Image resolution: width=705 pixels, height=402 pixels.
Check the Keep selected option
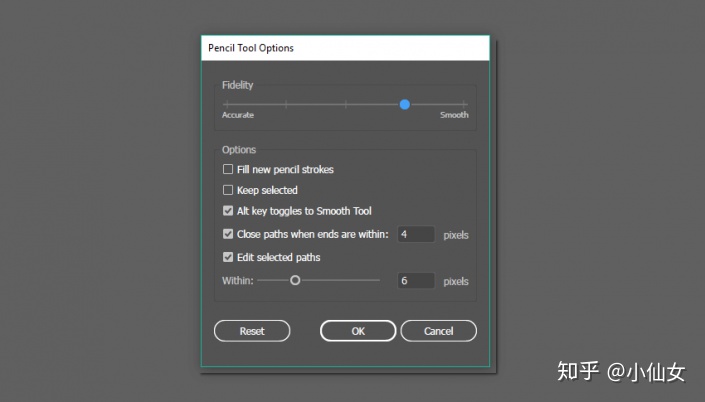[228, 190]
